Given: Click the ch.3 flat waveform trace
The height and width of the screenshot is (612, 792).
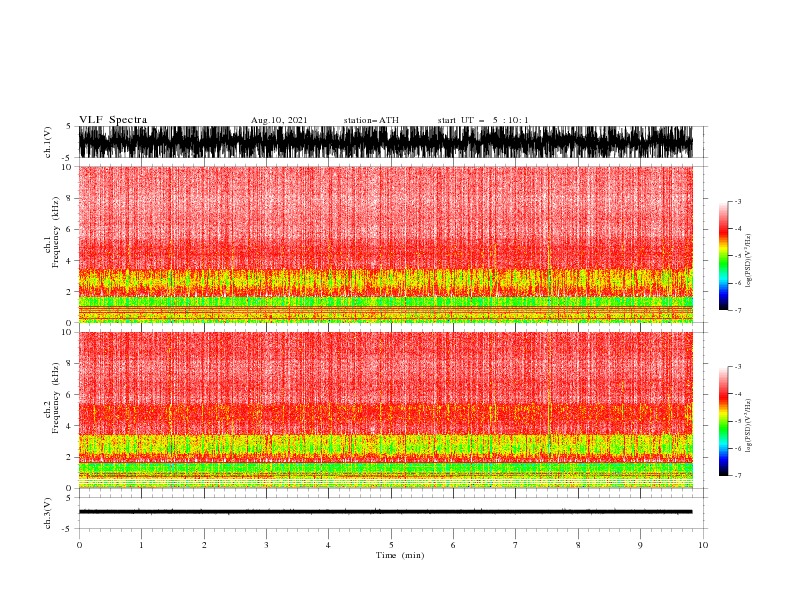Looking at the screenshot, I should point(385,512).
